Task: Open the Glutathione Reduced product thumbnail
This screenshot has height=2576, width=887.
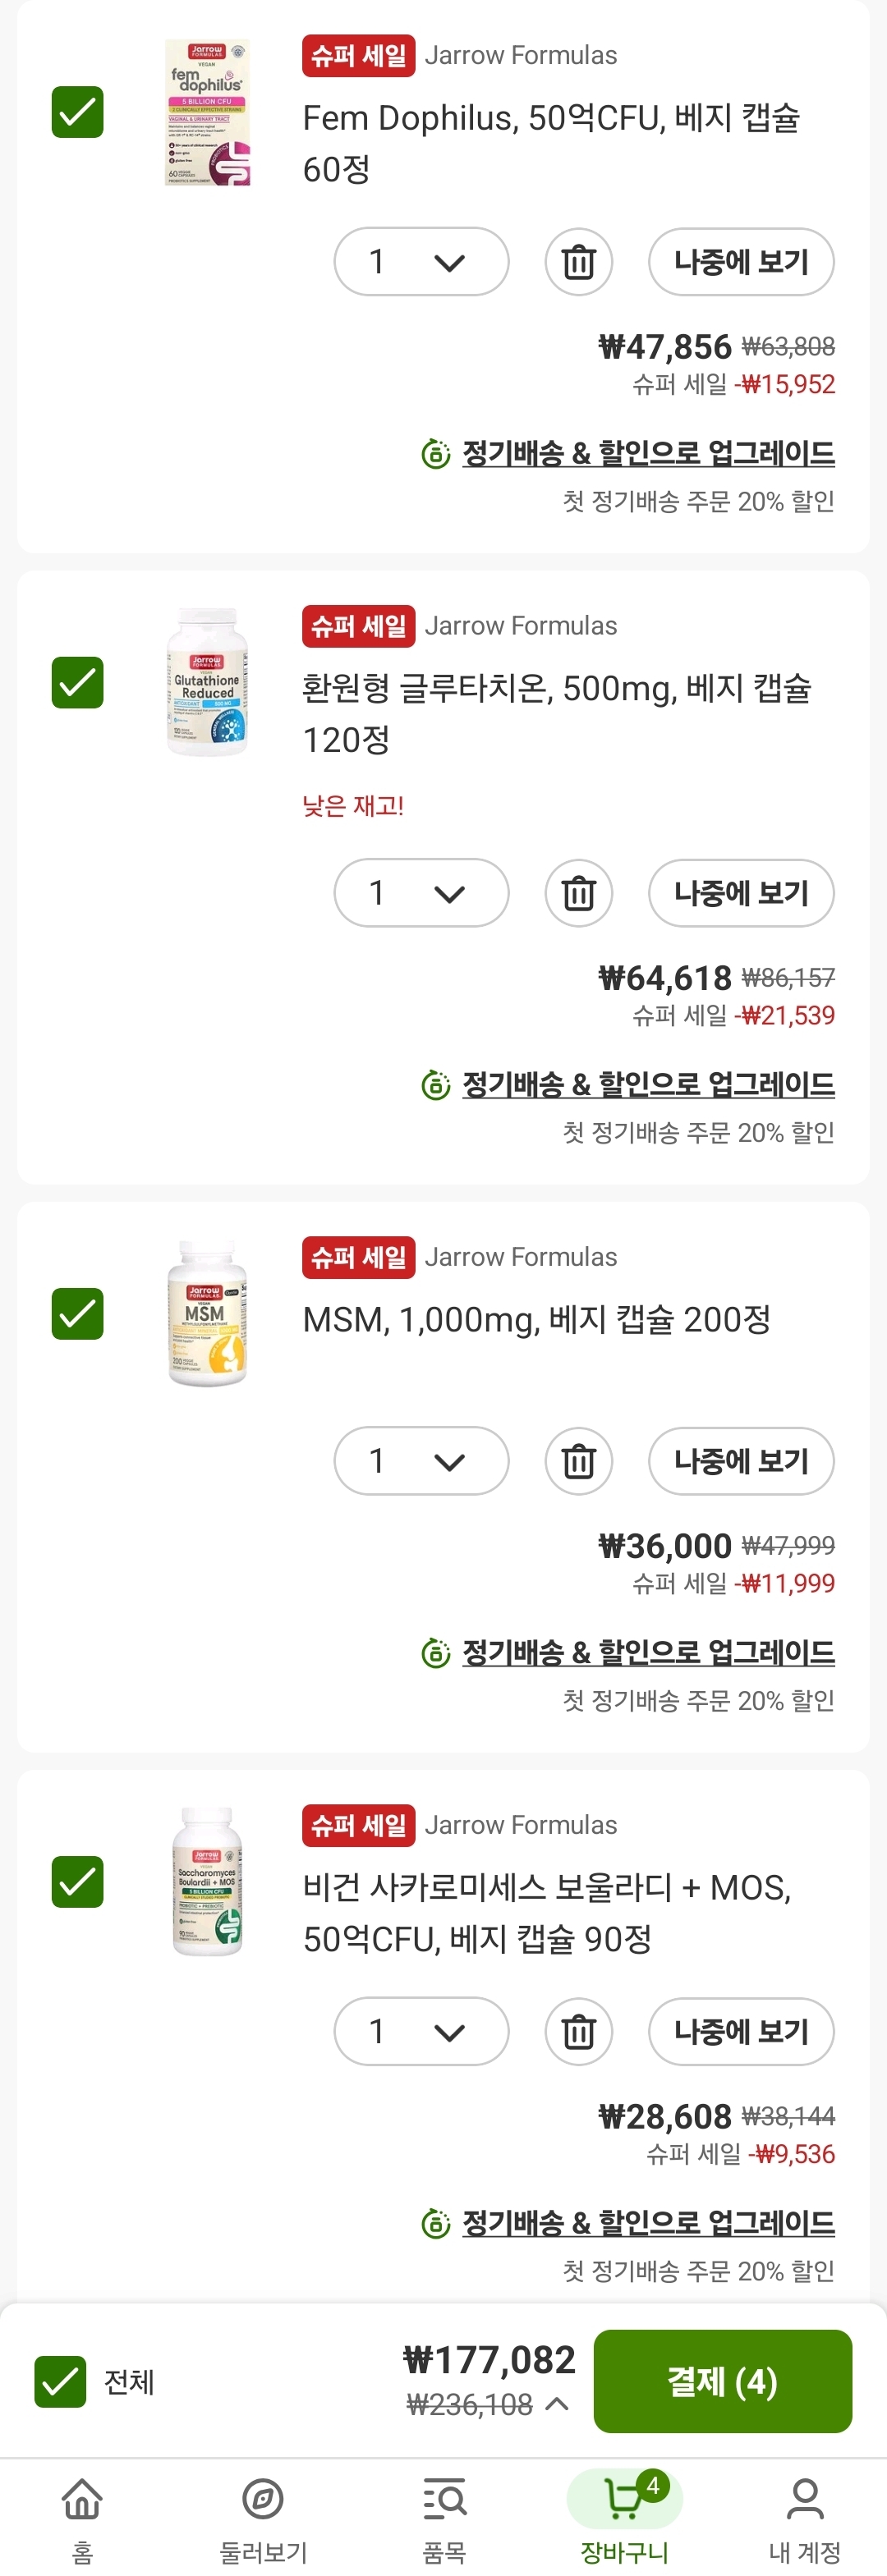Action: tap(207, 682)
